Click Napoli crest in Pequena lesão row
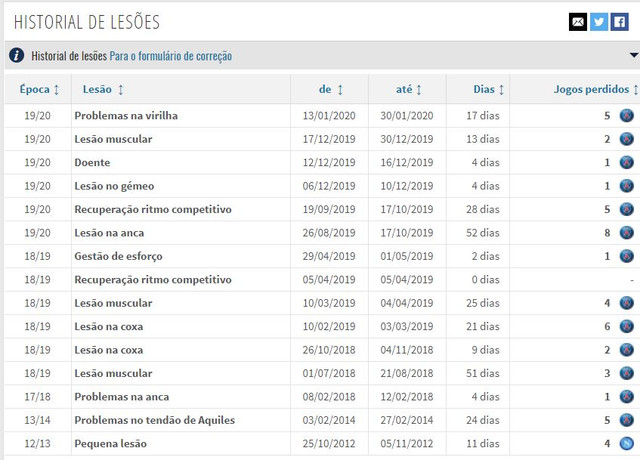 click(x=627, y=443)
